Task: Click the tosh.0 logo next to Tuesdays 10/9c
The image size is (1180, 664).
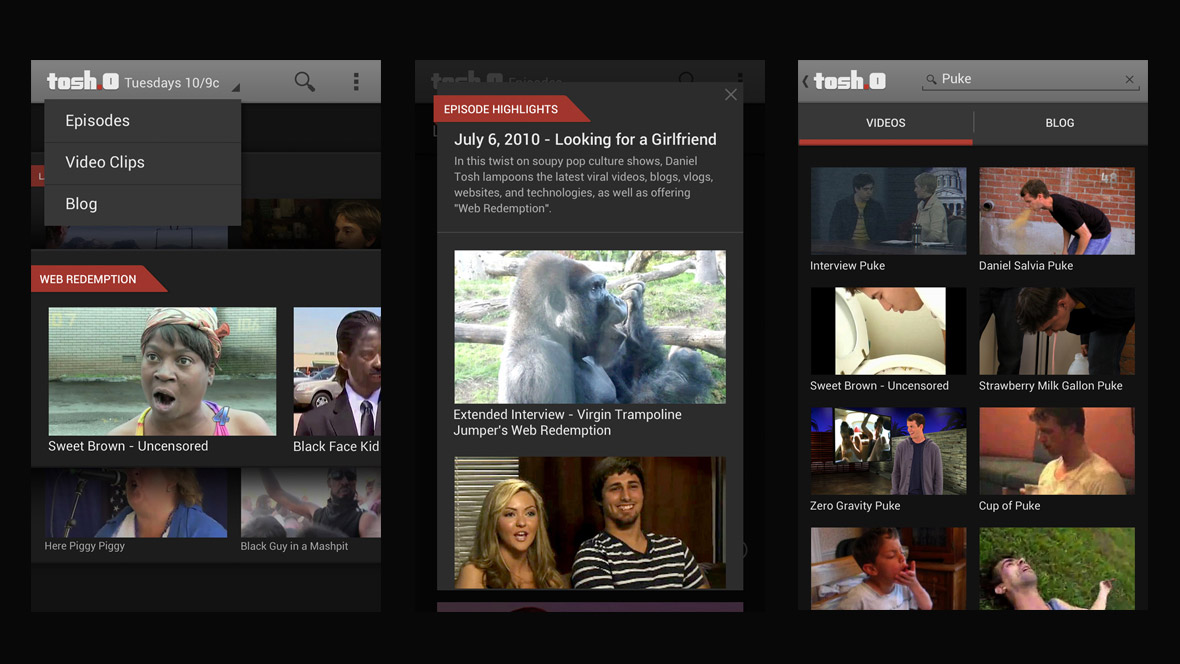Action: [x=82, y=82]
